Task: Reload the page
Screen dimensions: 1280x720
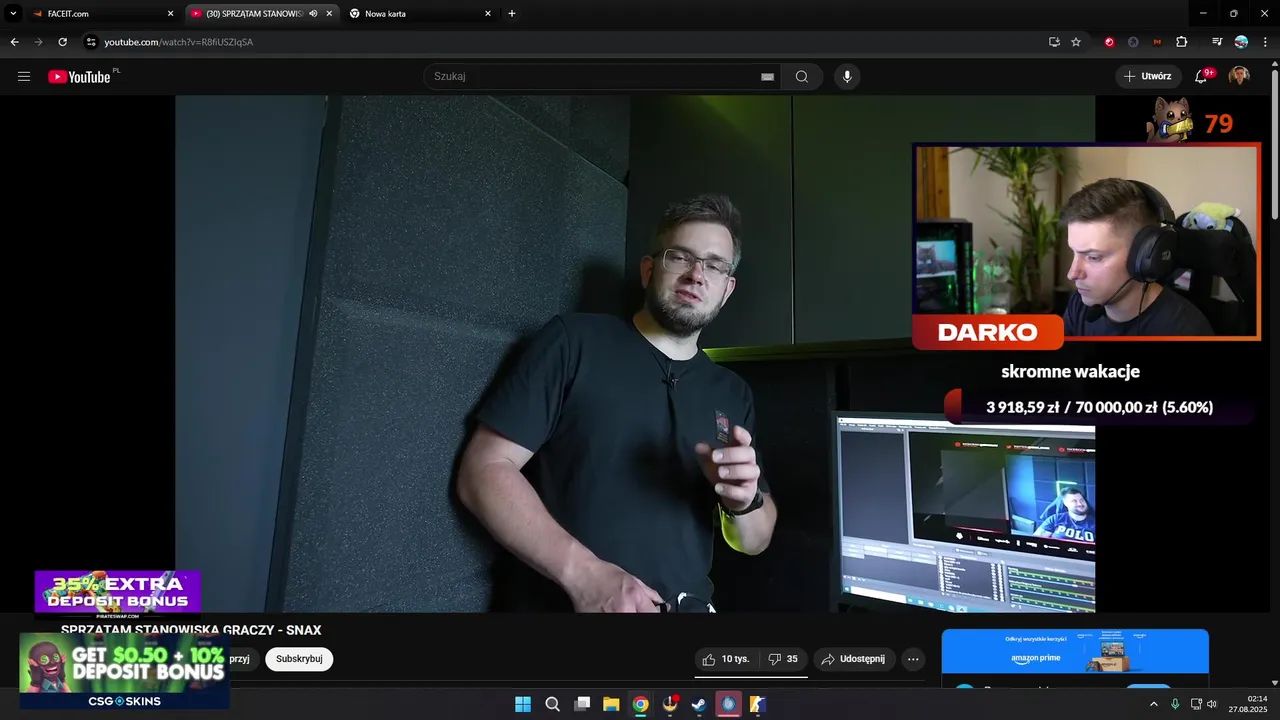Action: click(x=62, y=42)
